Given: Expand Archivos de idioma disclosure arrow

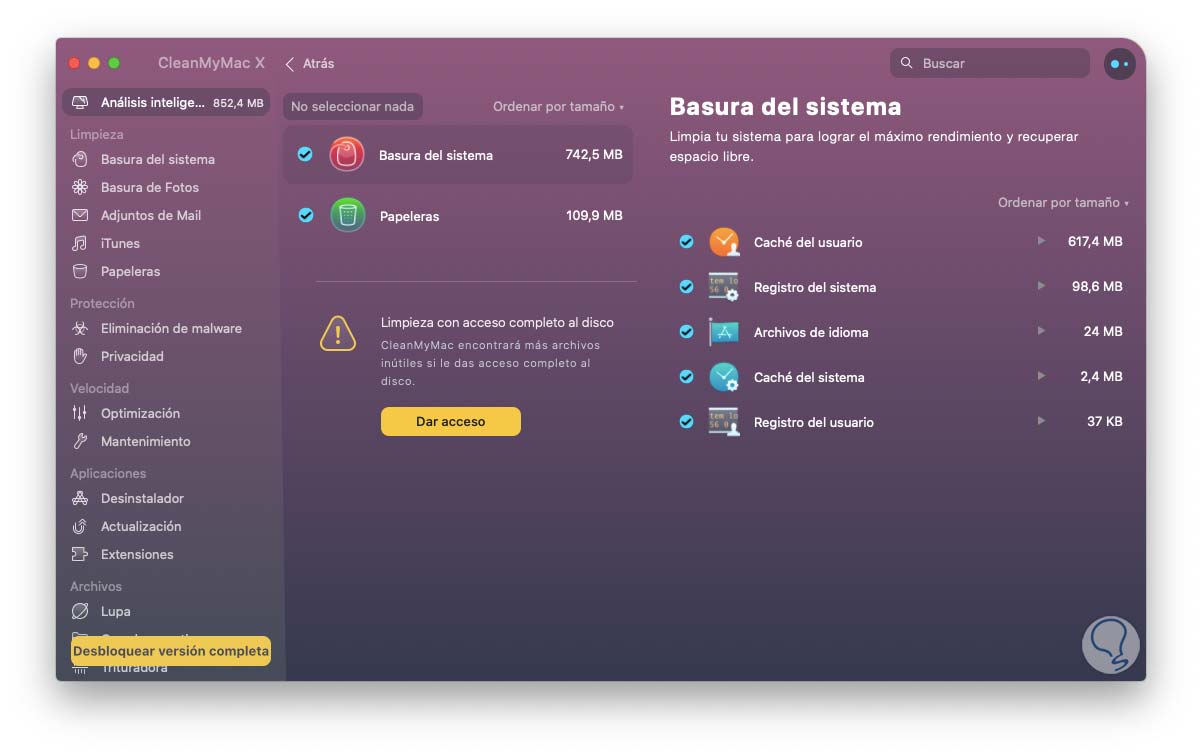Looking at the screenshot, I should pyautogui.click(x=1041, y=331).
